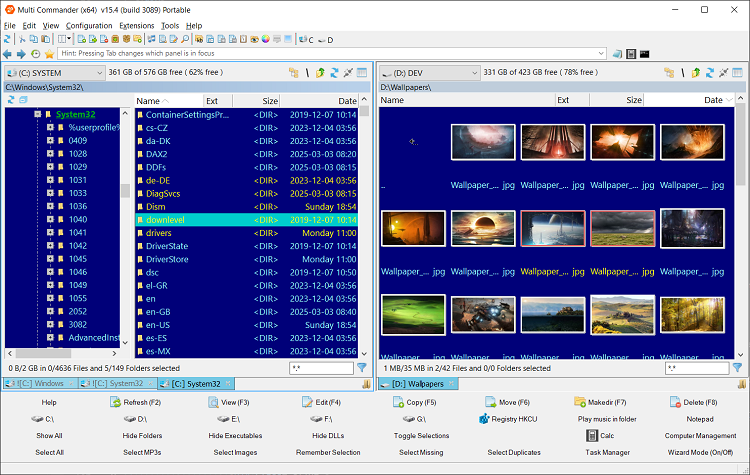The height and width of the screenshot is (475, 750).
Task: Click the calculator icon next to Calc
Action: (x=592, y=435)
